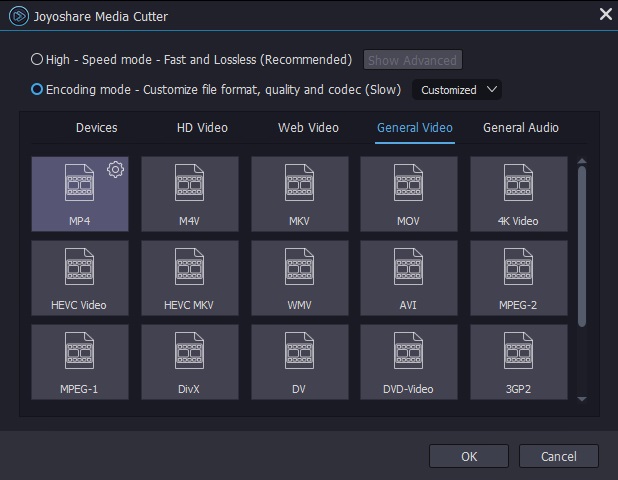The height and width of the screenshot is (480, 618).
Task: Open MP4 format settings gear
Action: coord(115,169)
